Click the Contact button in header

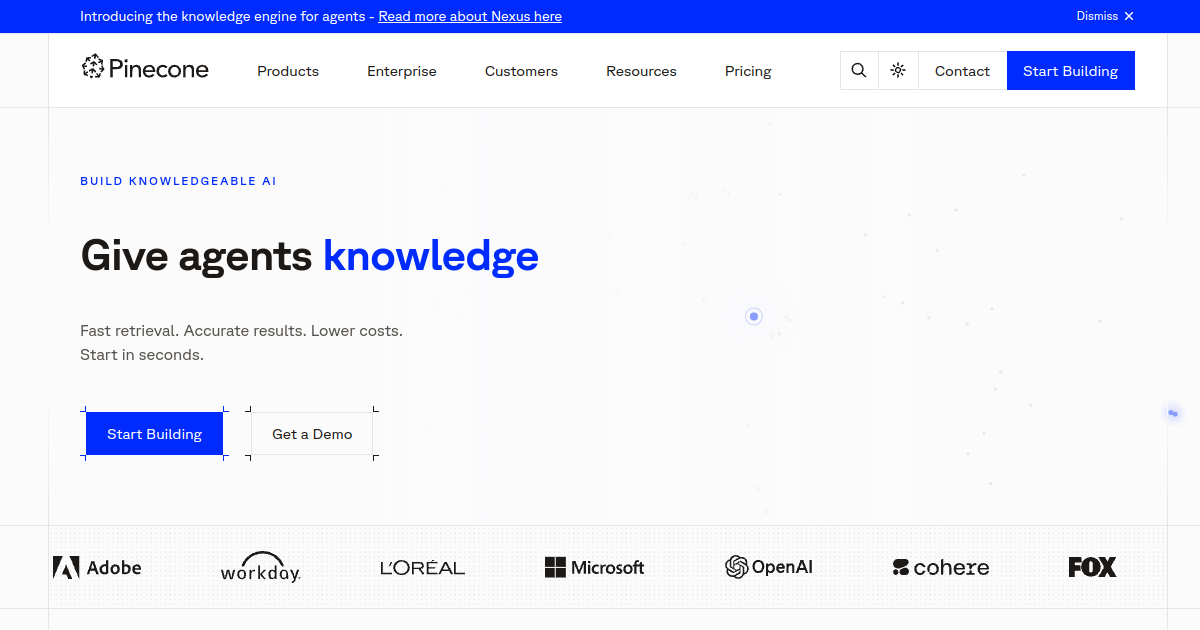pos(962,71)
